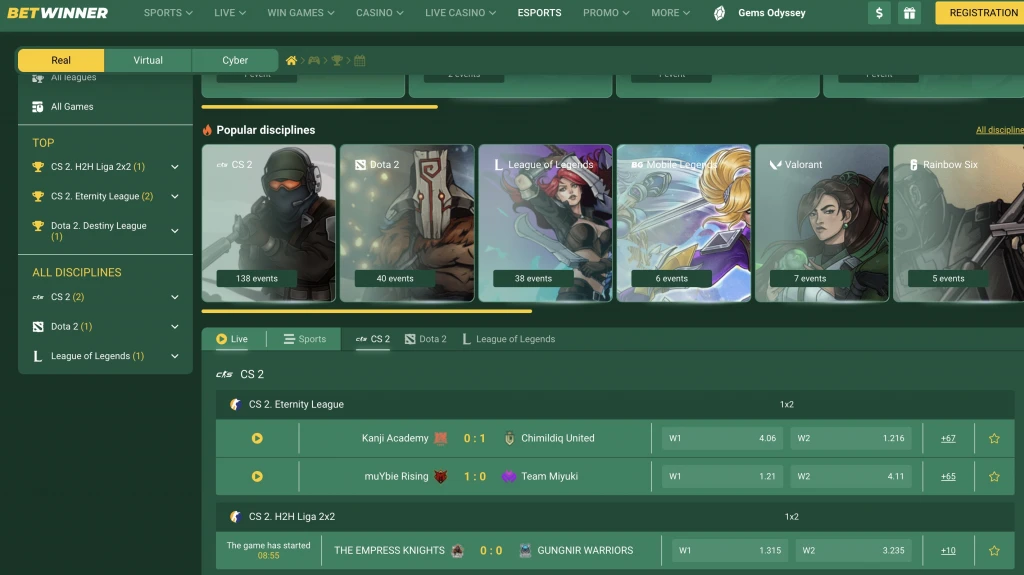Click the gamepad icon in the breadcrumb

pyautogui.click(x=314, y=61)
